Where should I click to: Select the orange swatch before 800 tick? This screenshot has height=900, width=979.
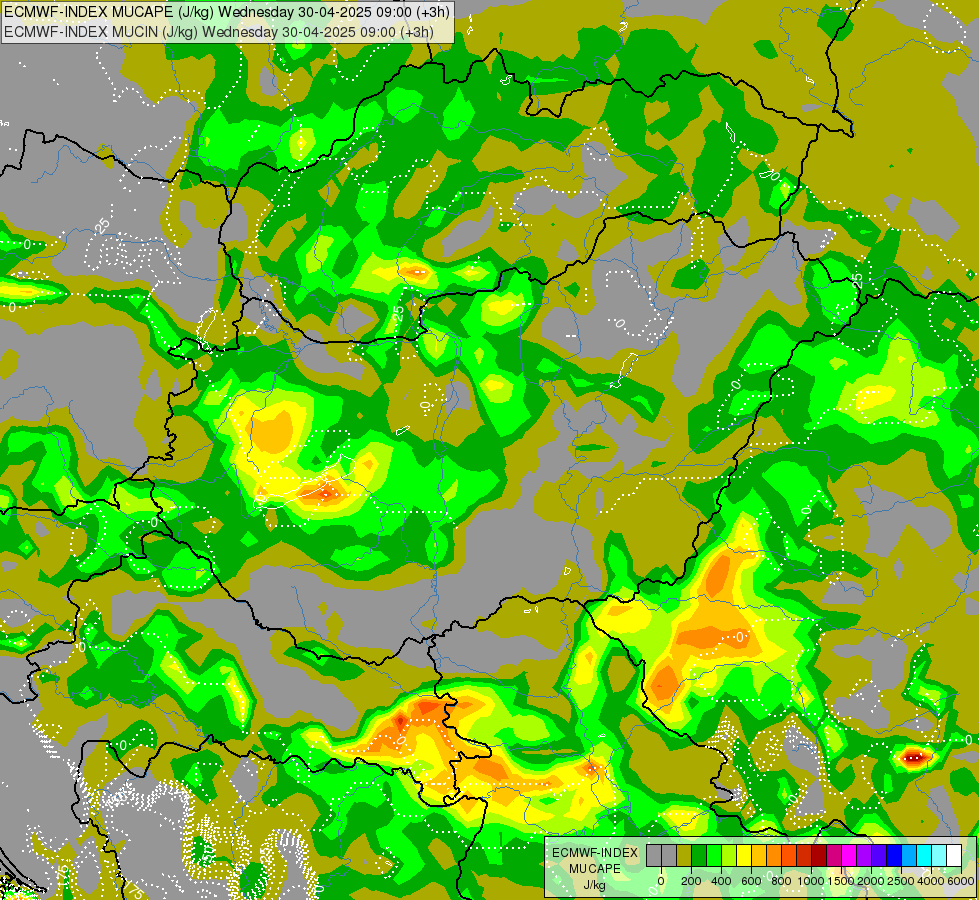pos(774,855)
